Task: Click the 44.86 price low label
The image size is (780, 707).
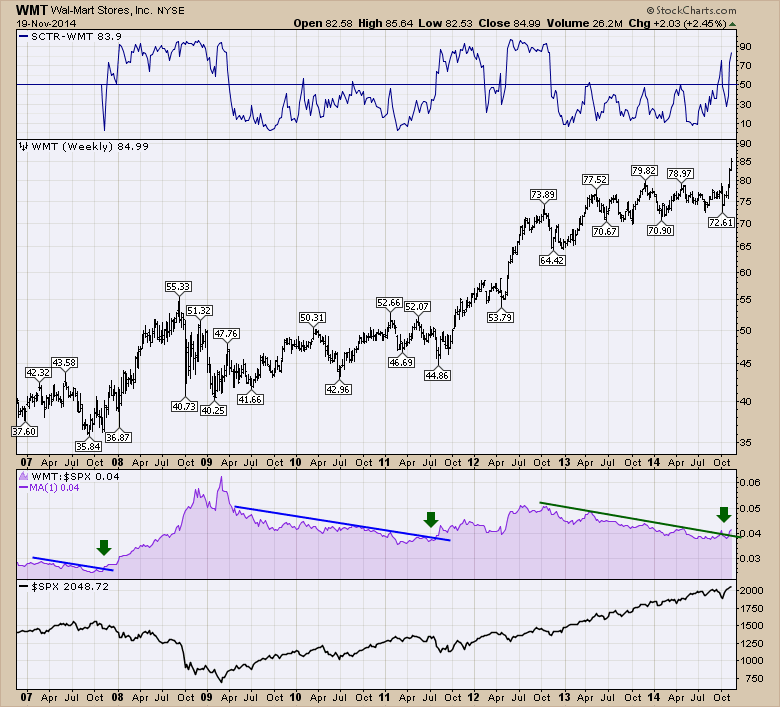Action: [x=437, y=376]
